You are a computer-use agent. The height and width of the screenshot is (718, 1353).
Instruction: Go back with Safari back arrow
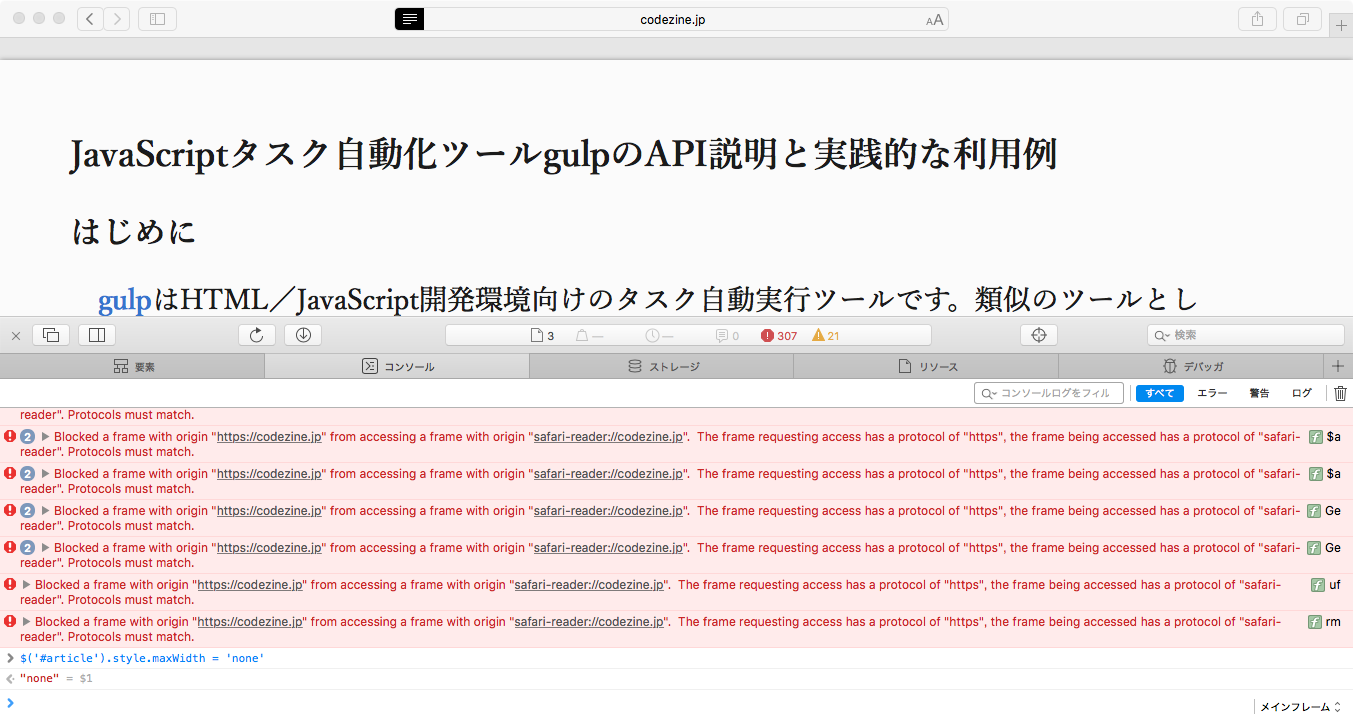tap(90, 19)
